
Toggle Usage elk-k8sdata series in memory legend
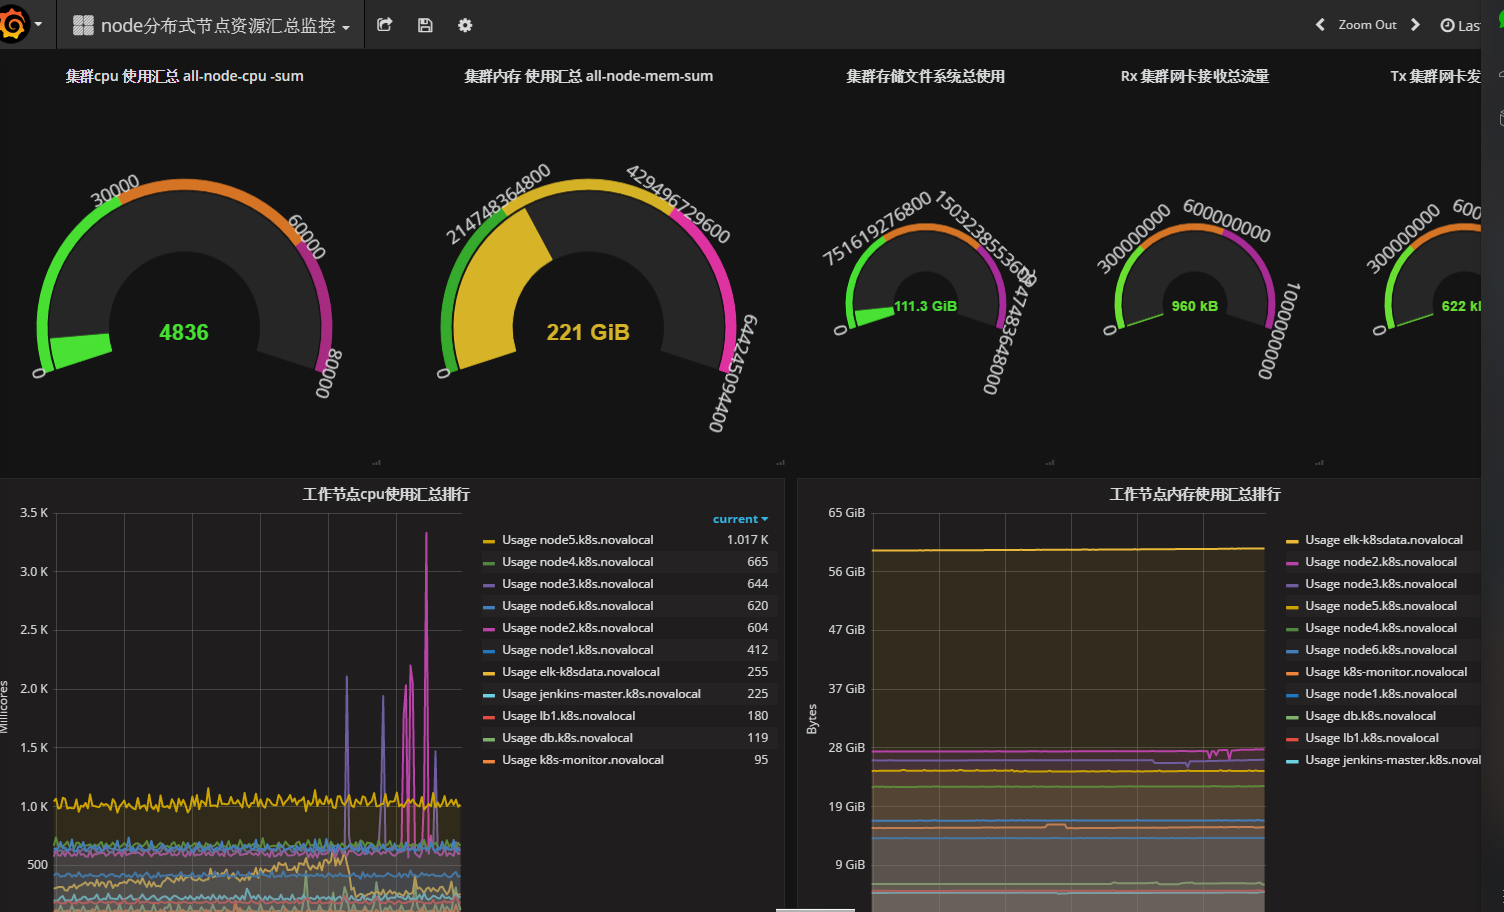click(1383, 540)
